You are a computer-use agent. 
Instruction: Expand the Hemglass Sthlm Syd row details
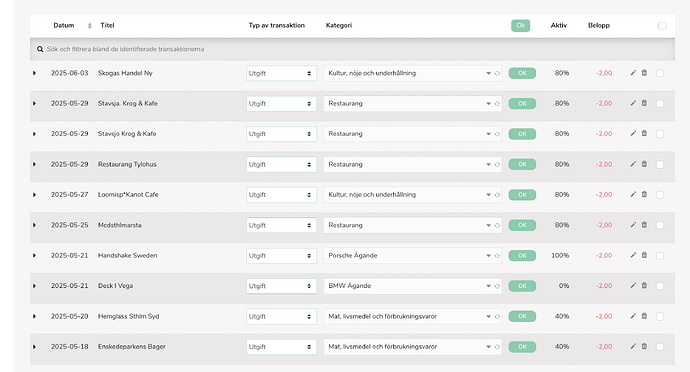click(34, 316)
